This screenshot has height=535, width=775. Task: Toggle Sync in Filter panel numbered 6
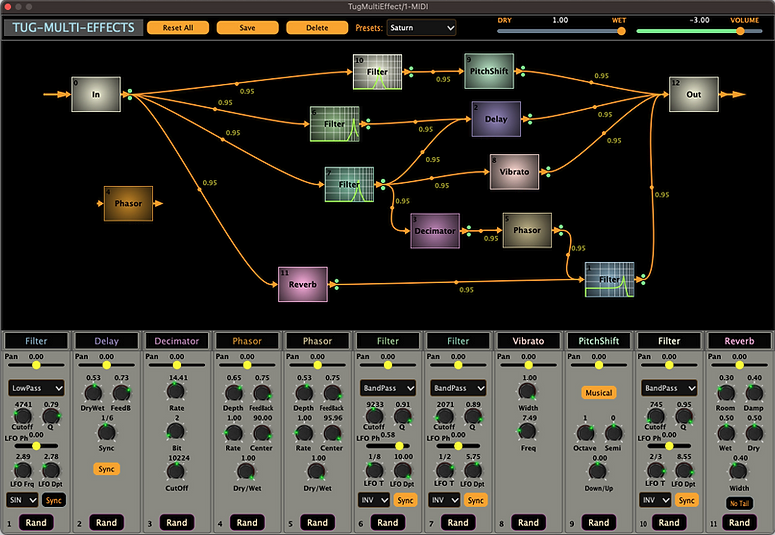click(x=405, y=500)
